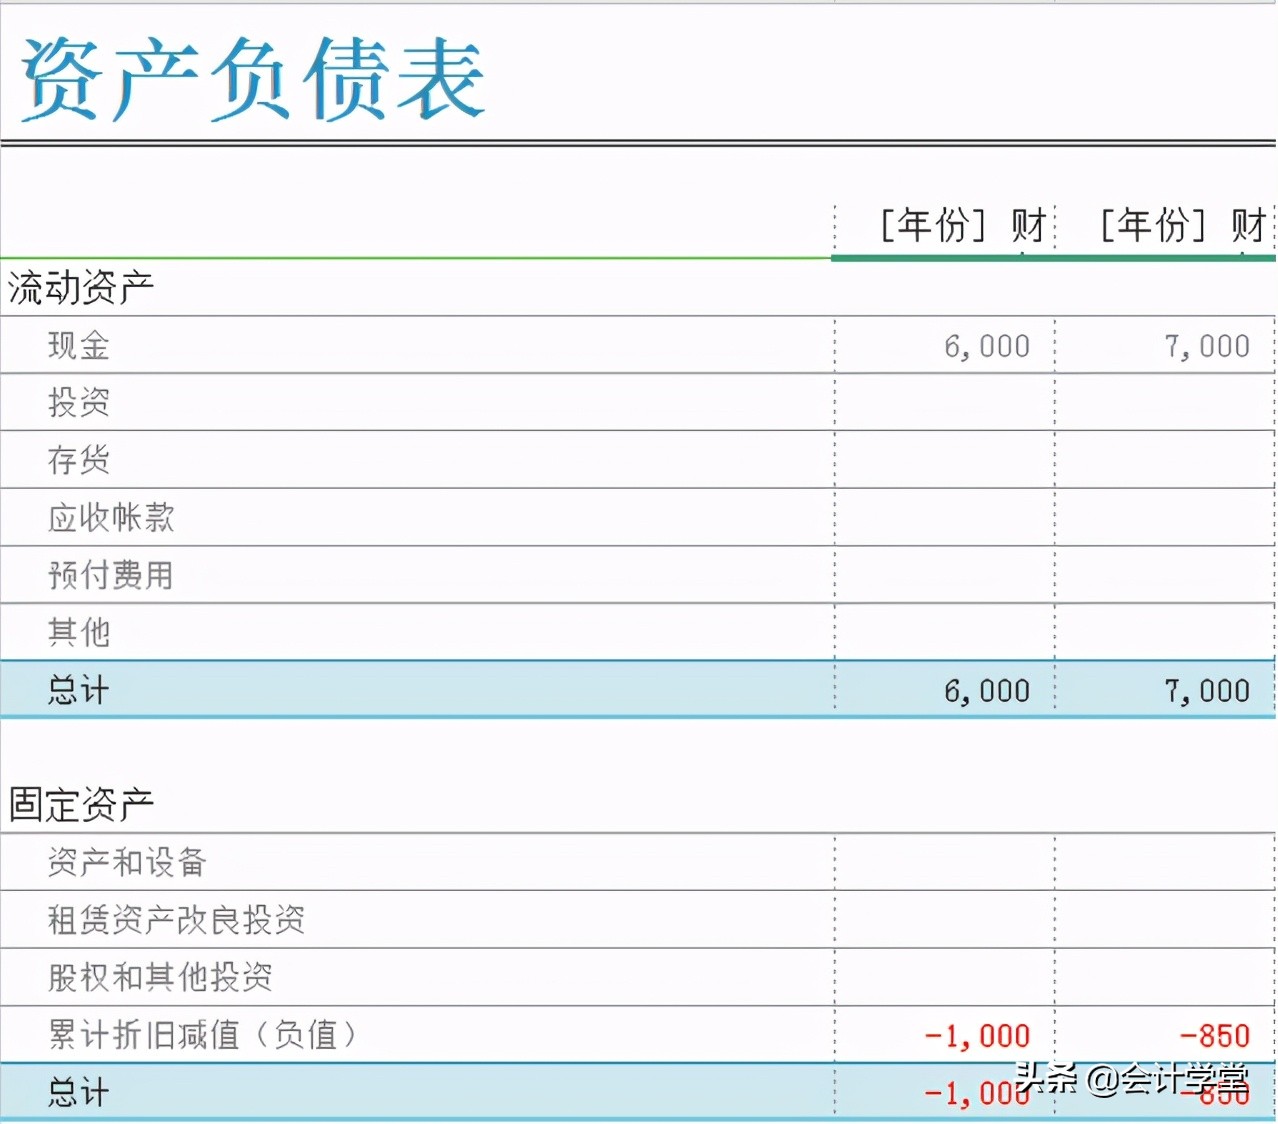Click the 存货 row label
1278x1124 pixels.
pyautogui.click(x=79, y=460)
